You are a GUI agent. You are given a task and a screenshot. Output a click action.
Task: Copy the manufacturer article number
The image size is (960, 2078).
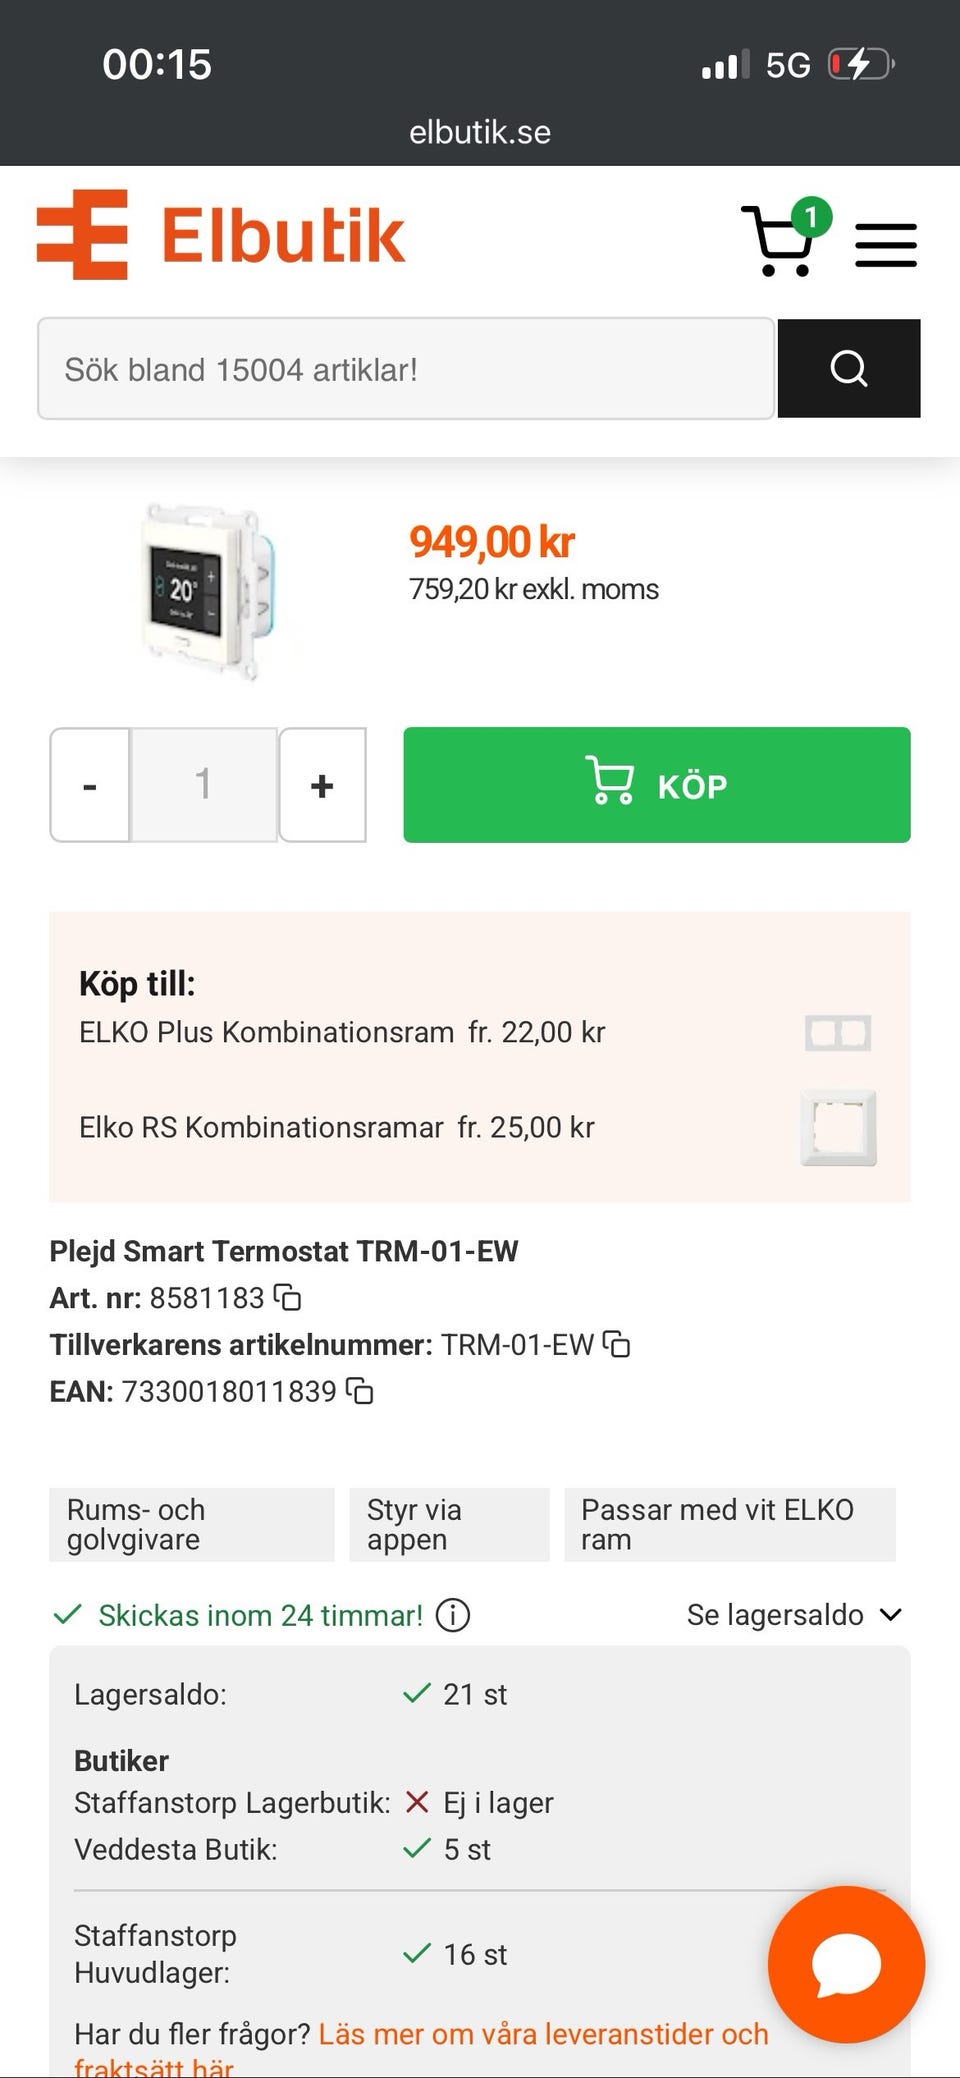tap(617, 1345)
